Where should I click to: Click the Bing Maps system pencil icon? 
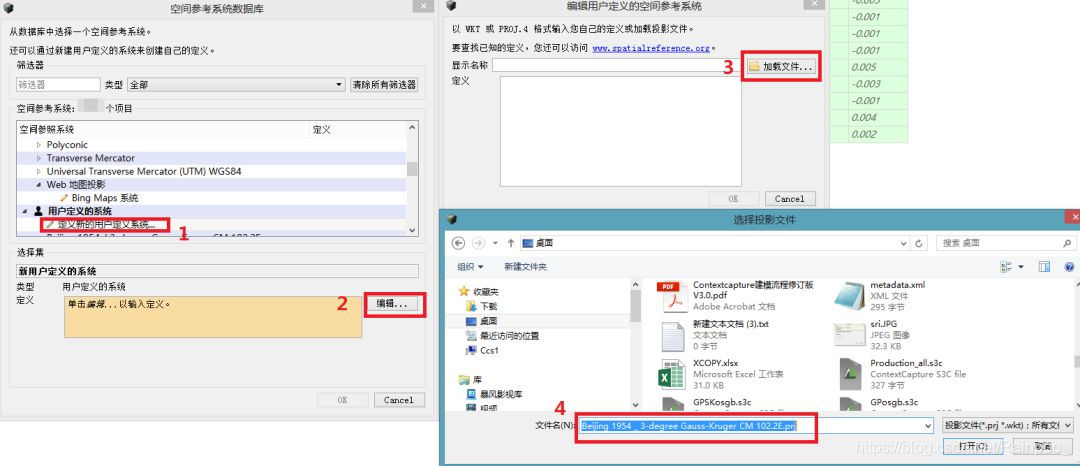pyautogui.click(x=65, y=198)
